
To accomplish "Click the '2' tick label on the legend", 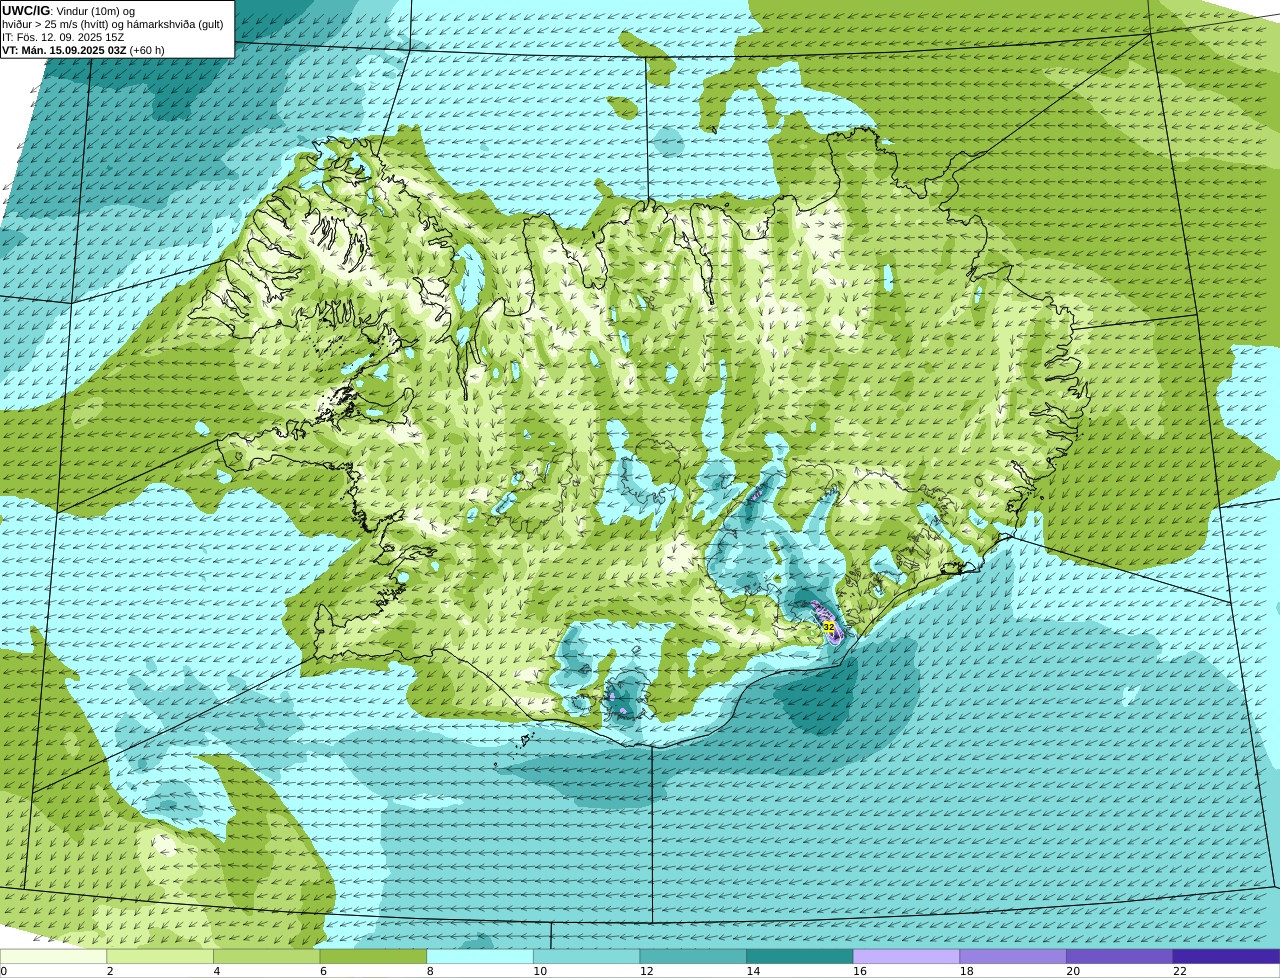I will click(x=110, y=971).
